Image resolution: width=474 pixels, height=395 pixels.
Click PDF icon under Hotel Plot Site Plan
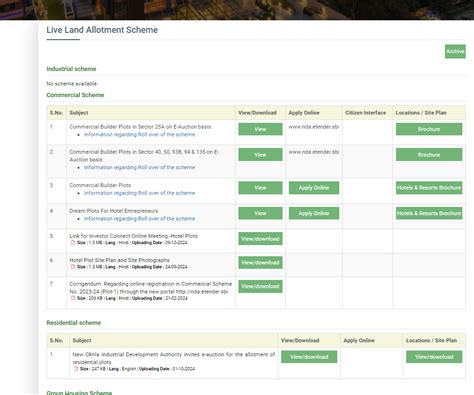tap(73, 267)
